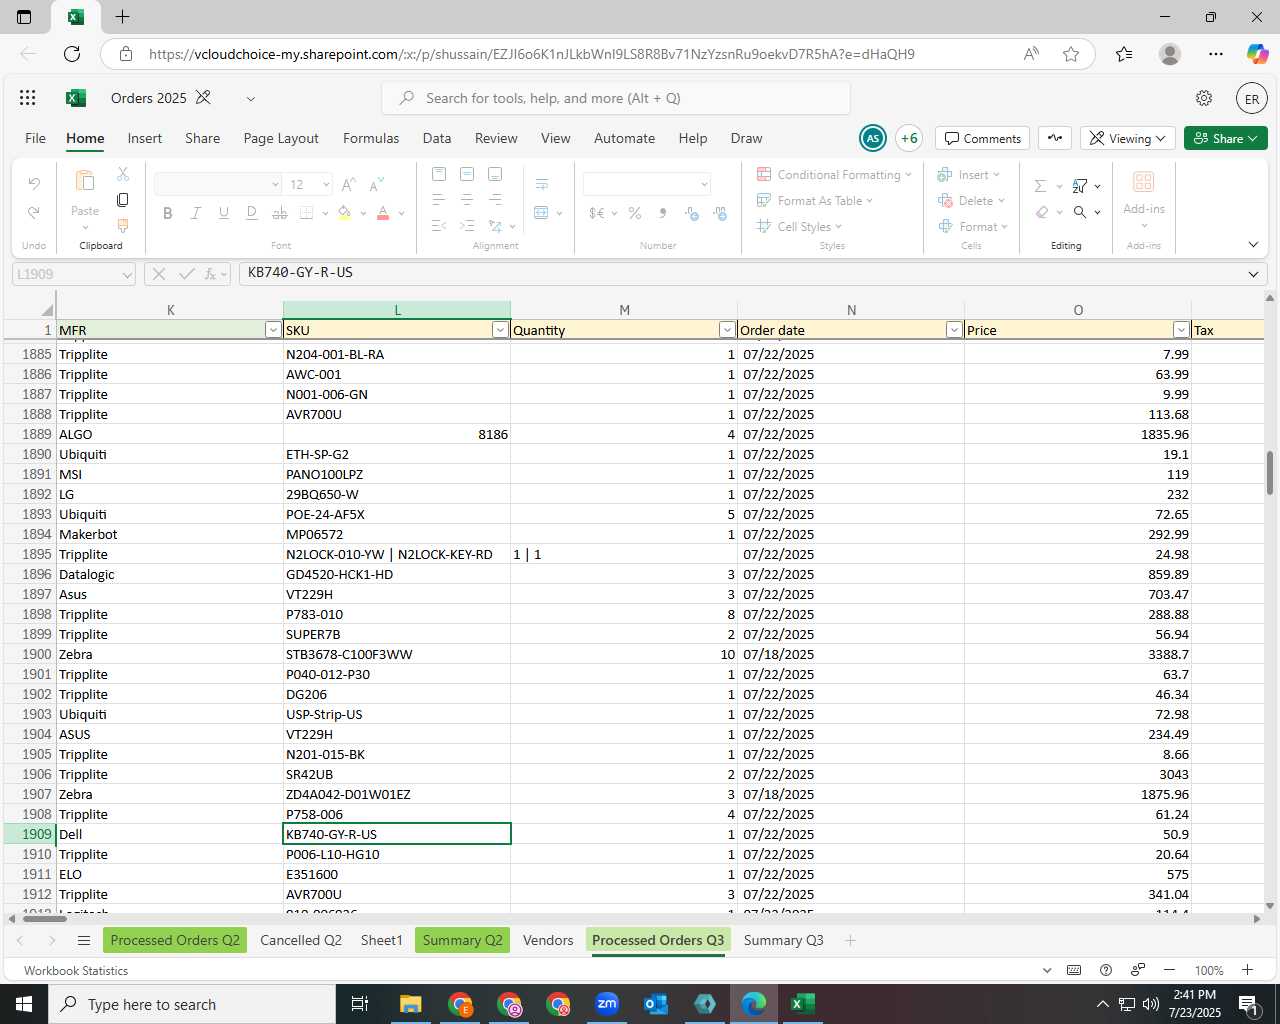Open the File menu
The width and height of the screenshot is (1280, 1024).
[x=35, y=138]
